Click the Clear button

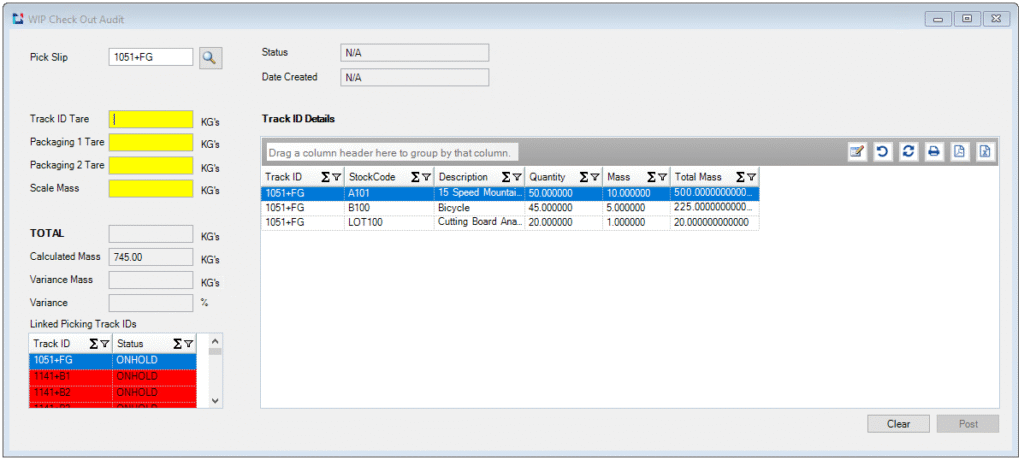click(898, 424)
